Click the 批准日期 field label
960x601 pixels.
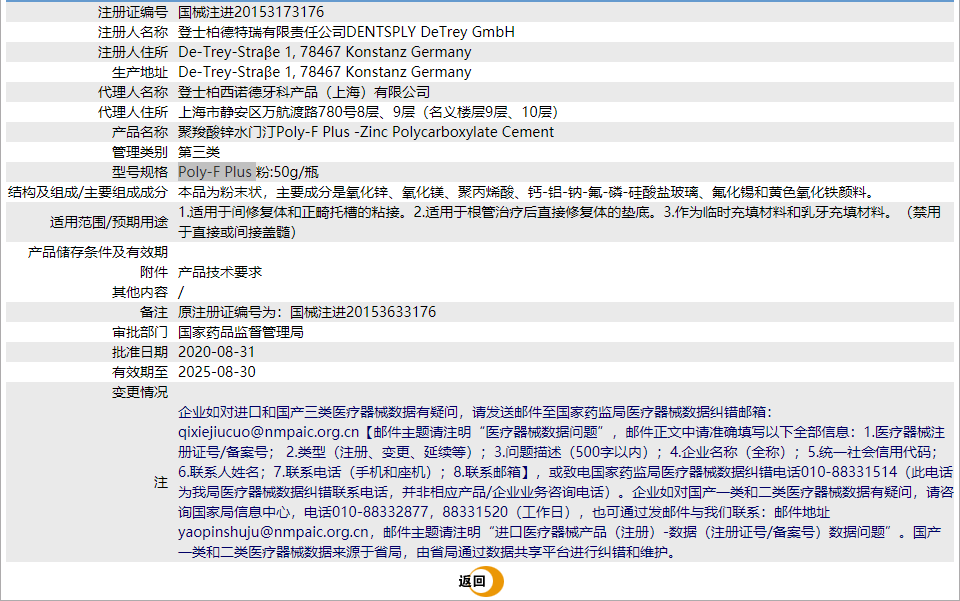coord(140,353)
